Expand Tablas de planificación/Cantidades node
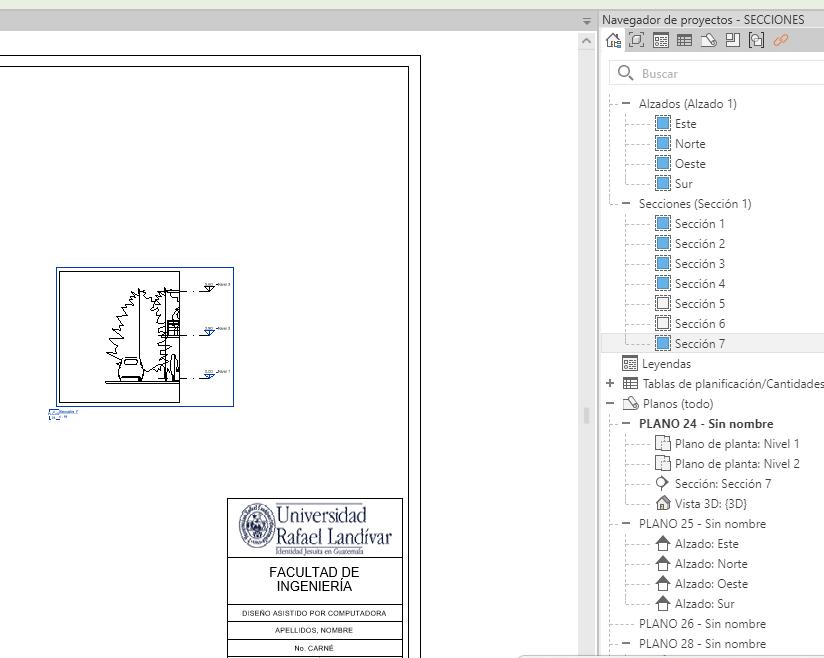This screenshot has width=824, height=658. click(x=610, y=383)
